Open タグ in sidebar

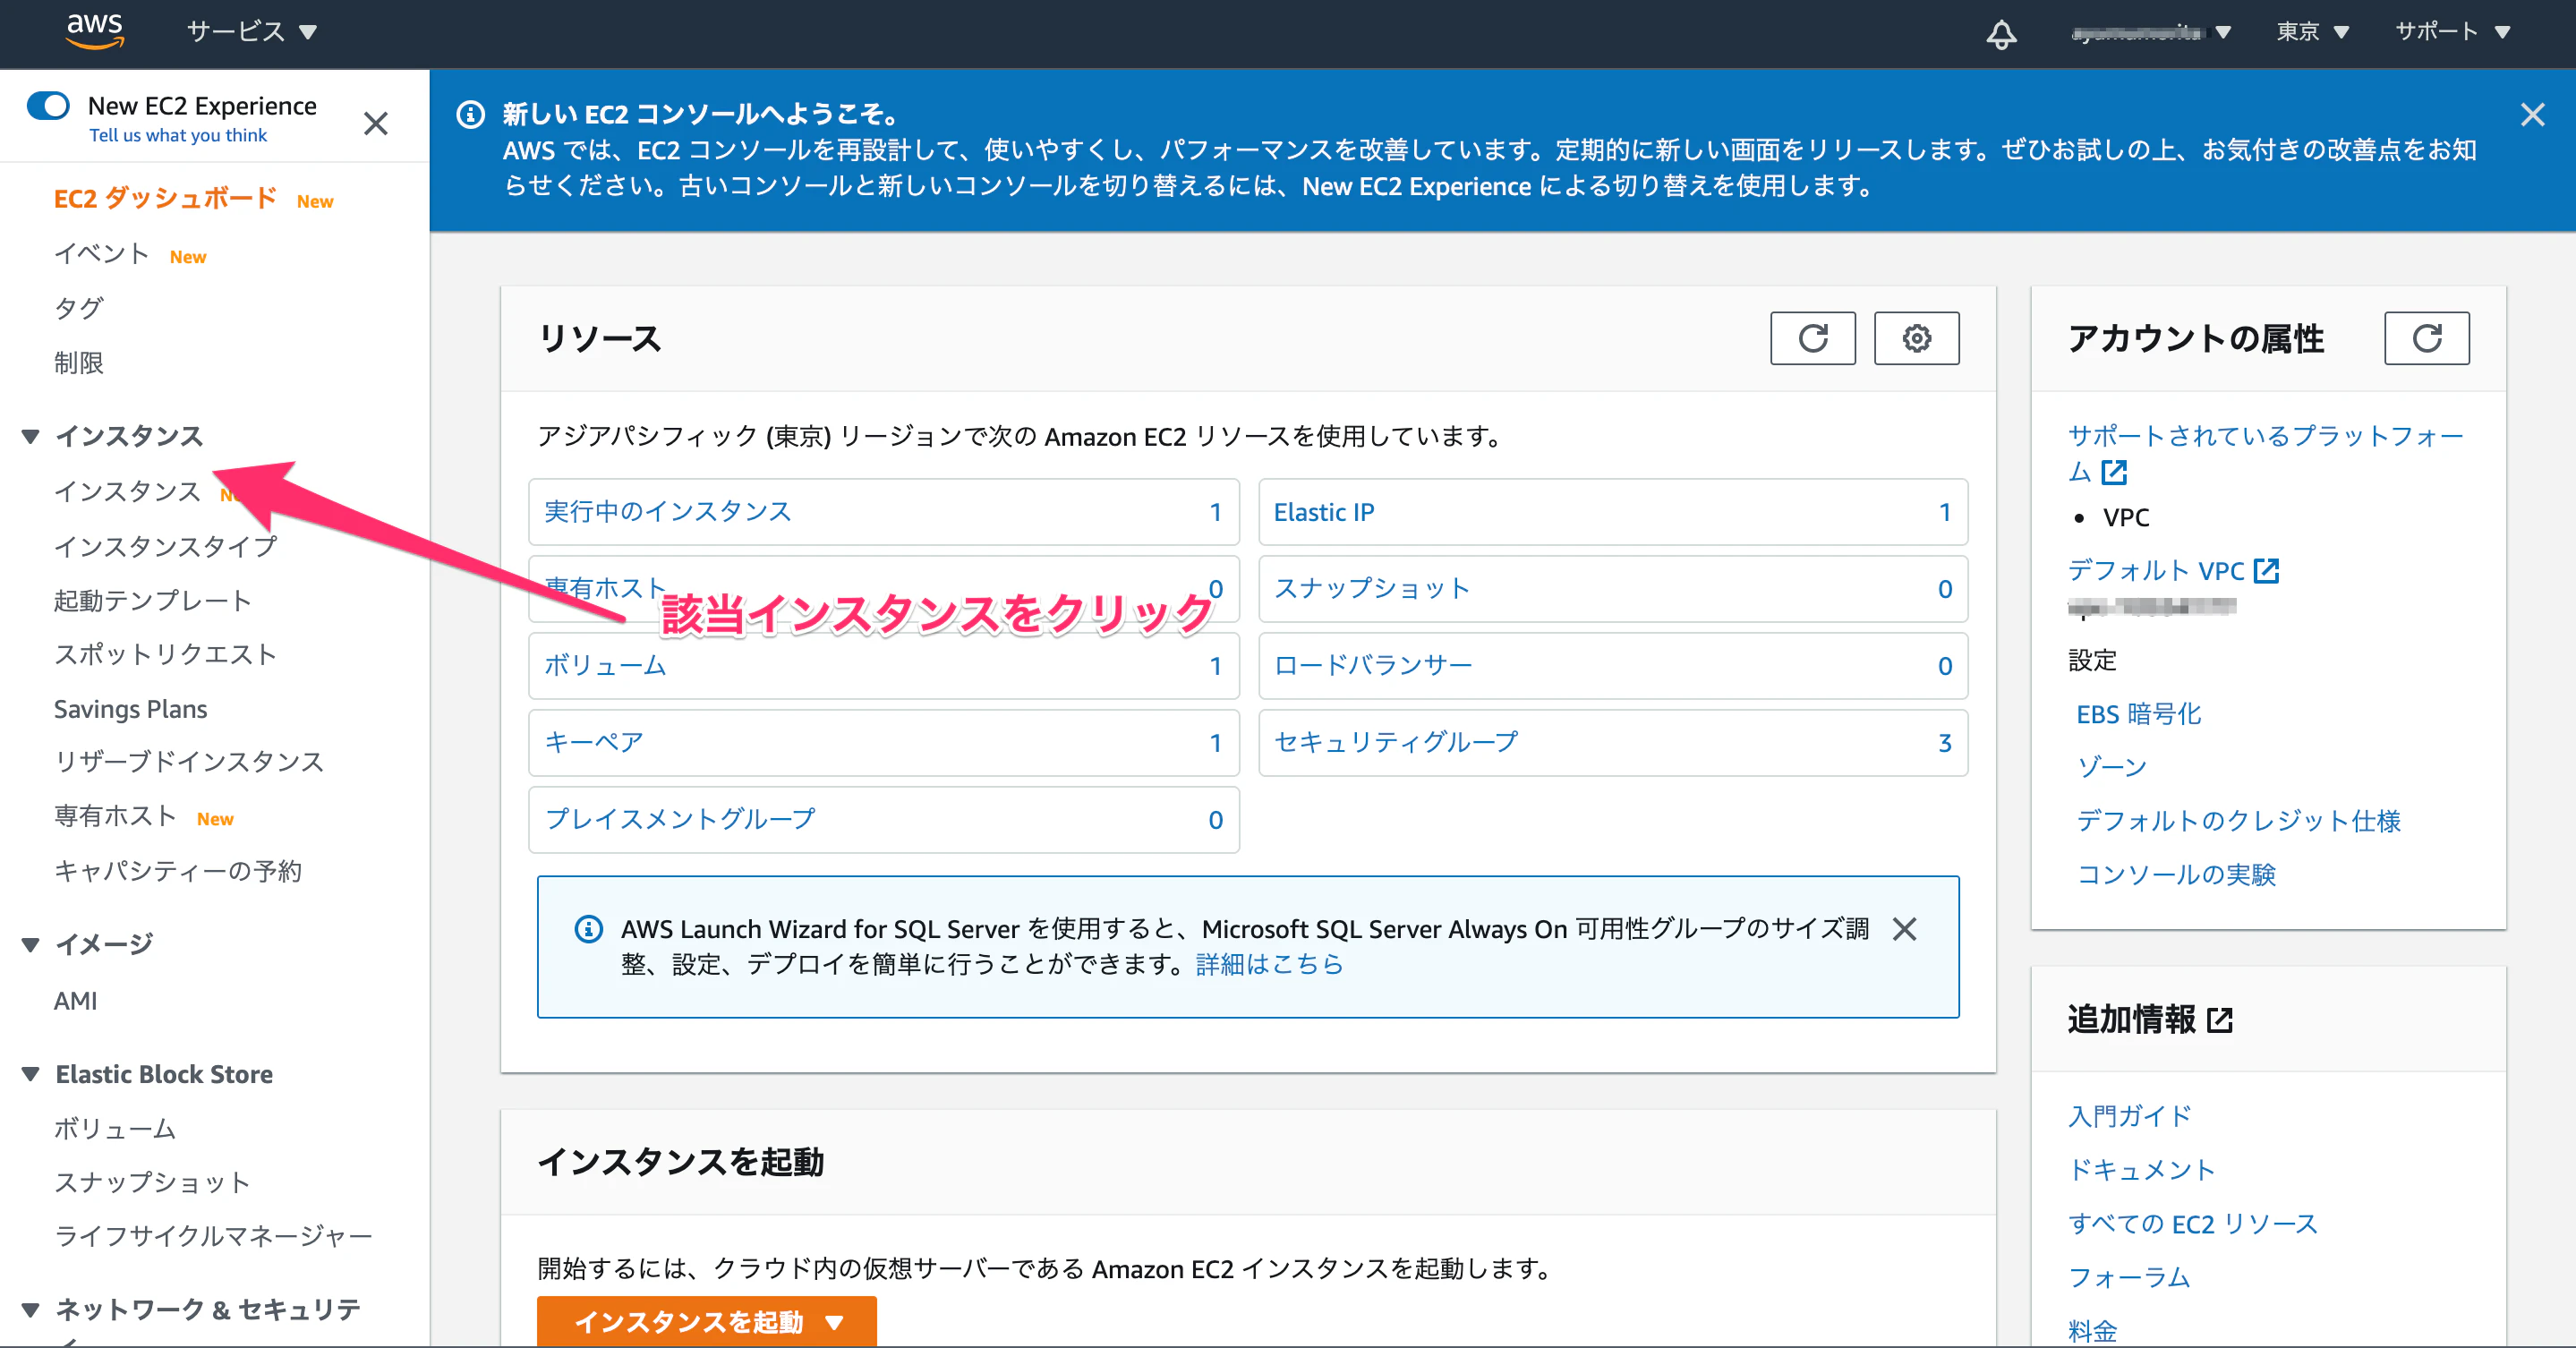[78, 308]
